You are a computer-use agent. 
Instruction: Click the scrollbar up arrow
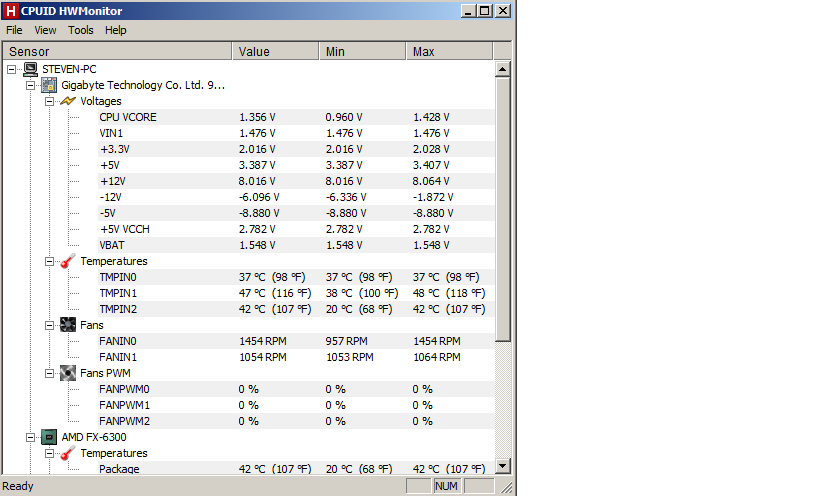coord(502,69)
